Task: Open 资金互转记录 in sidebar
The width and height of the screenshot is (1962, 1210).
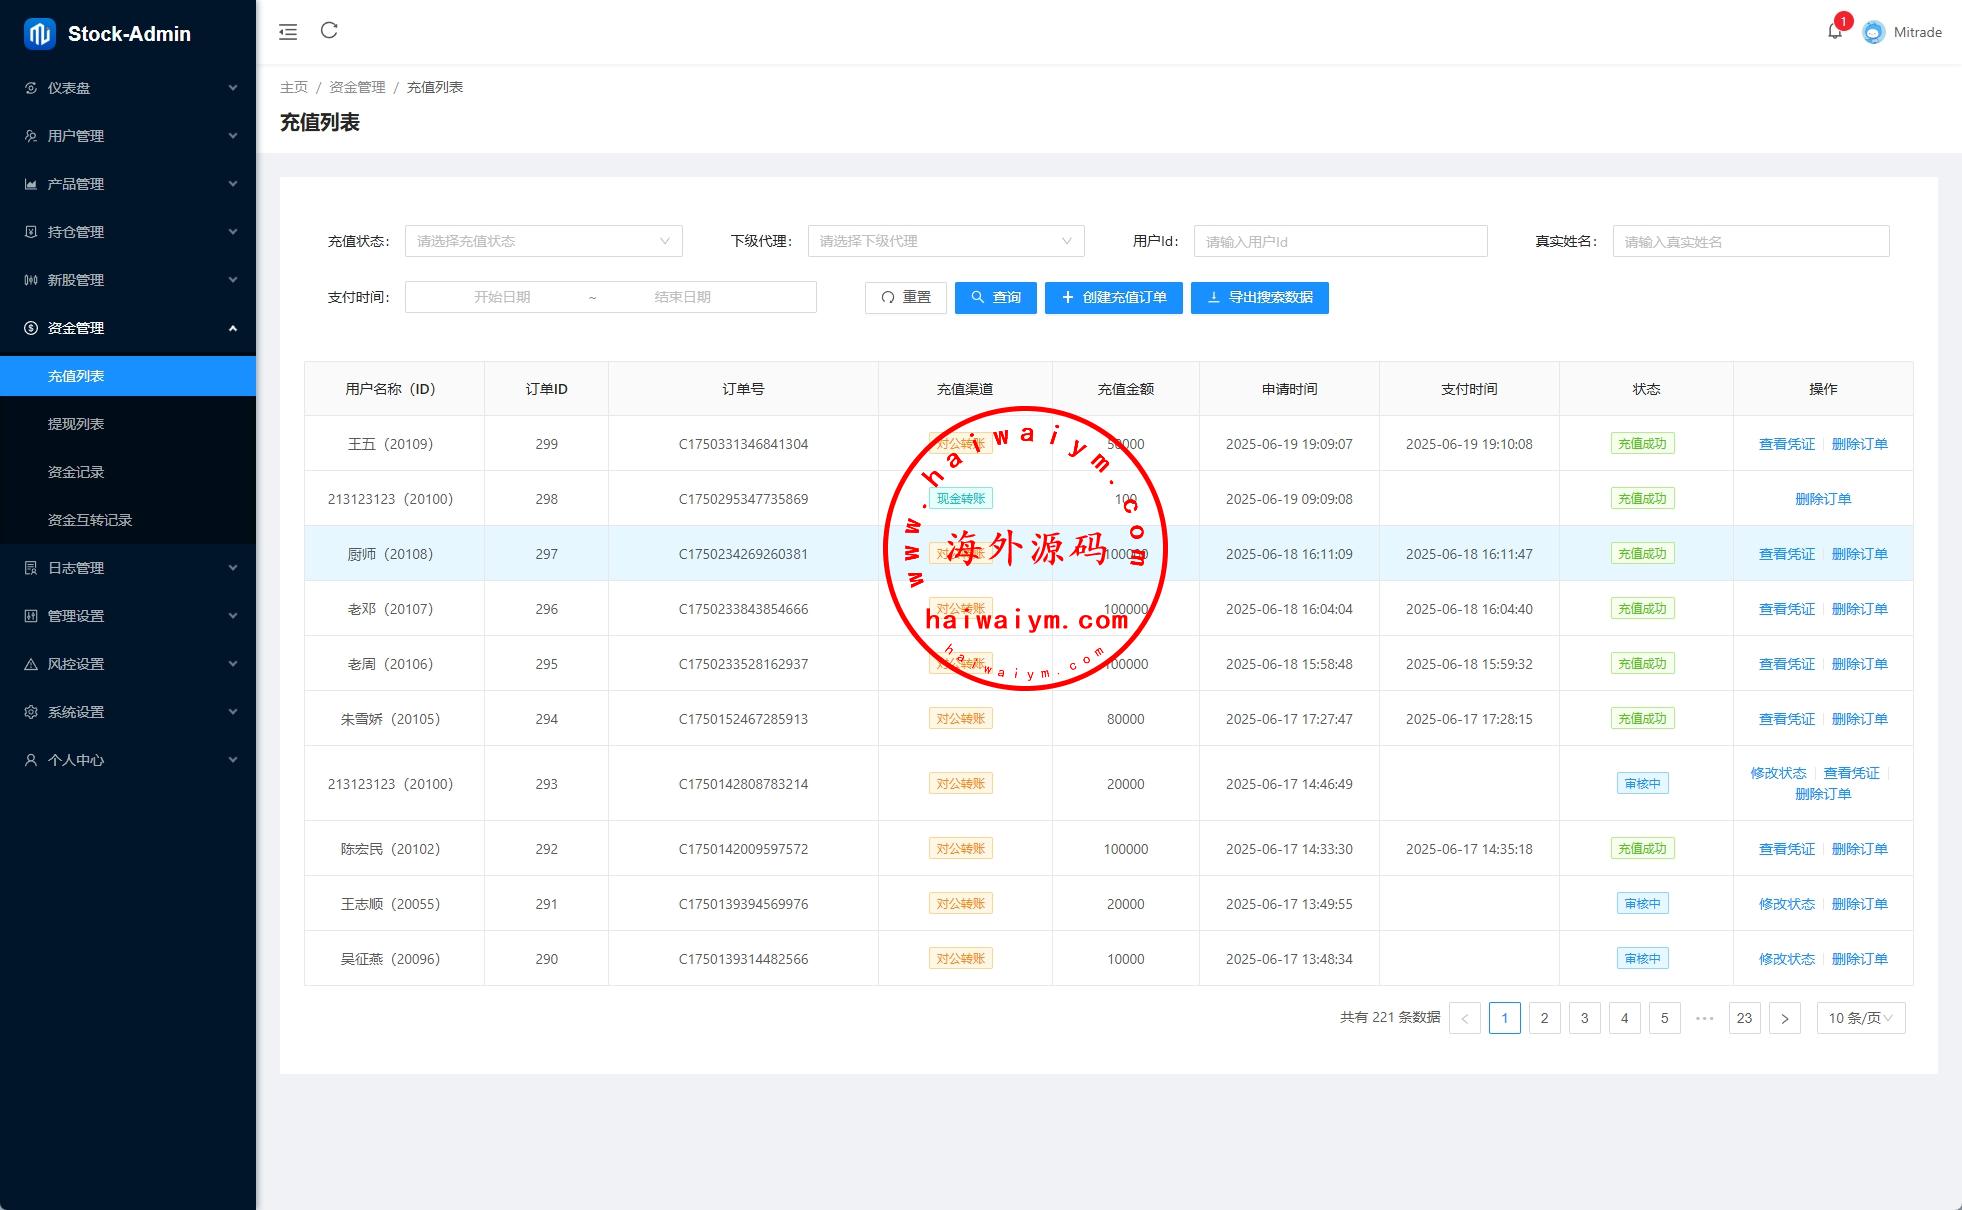Action: [x=90, y=520]
